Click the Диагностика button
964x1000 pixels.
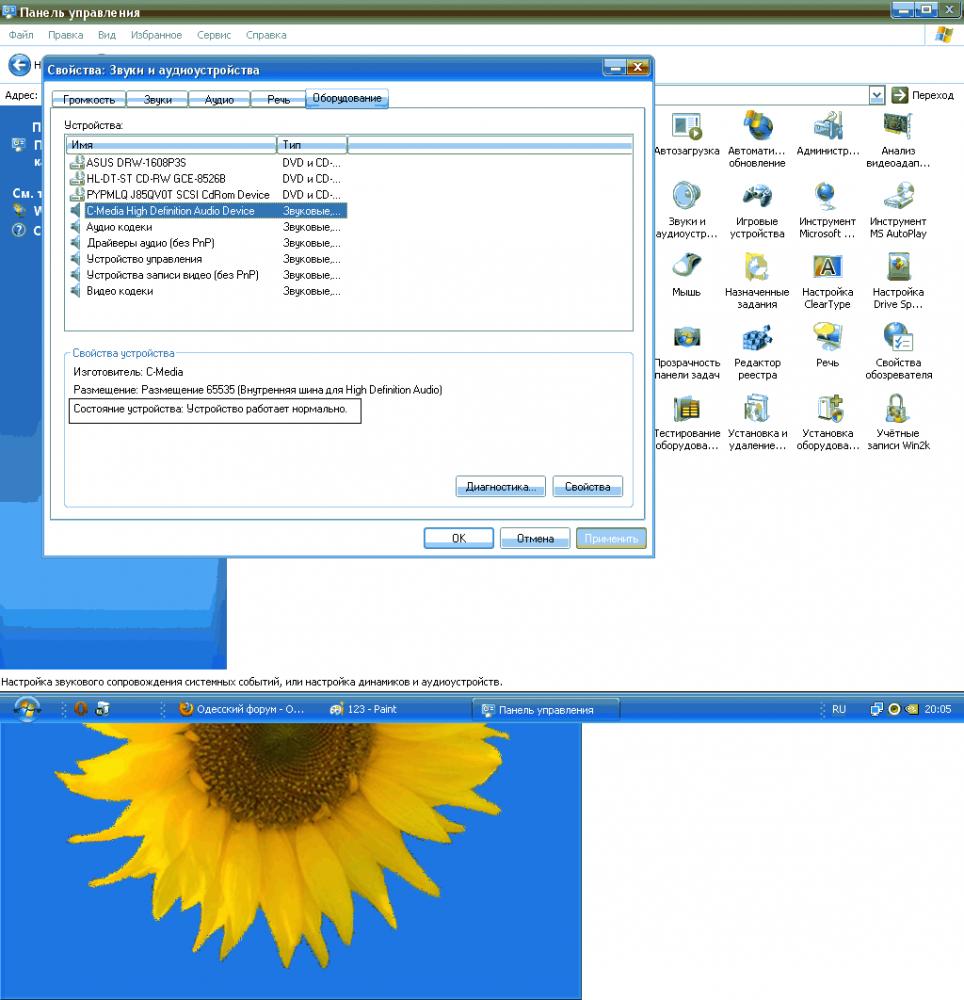[x=500, y=487]
